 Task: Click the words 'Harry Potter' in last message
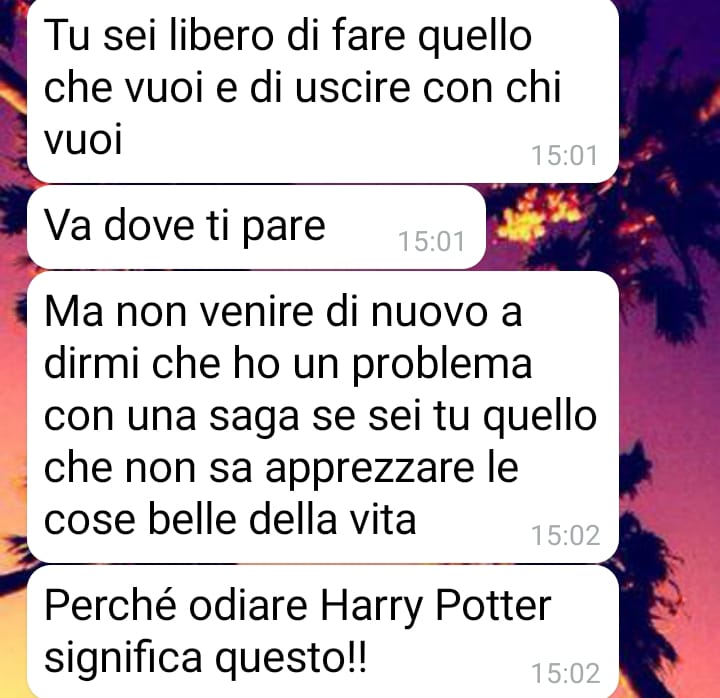(x=435, y=608)
